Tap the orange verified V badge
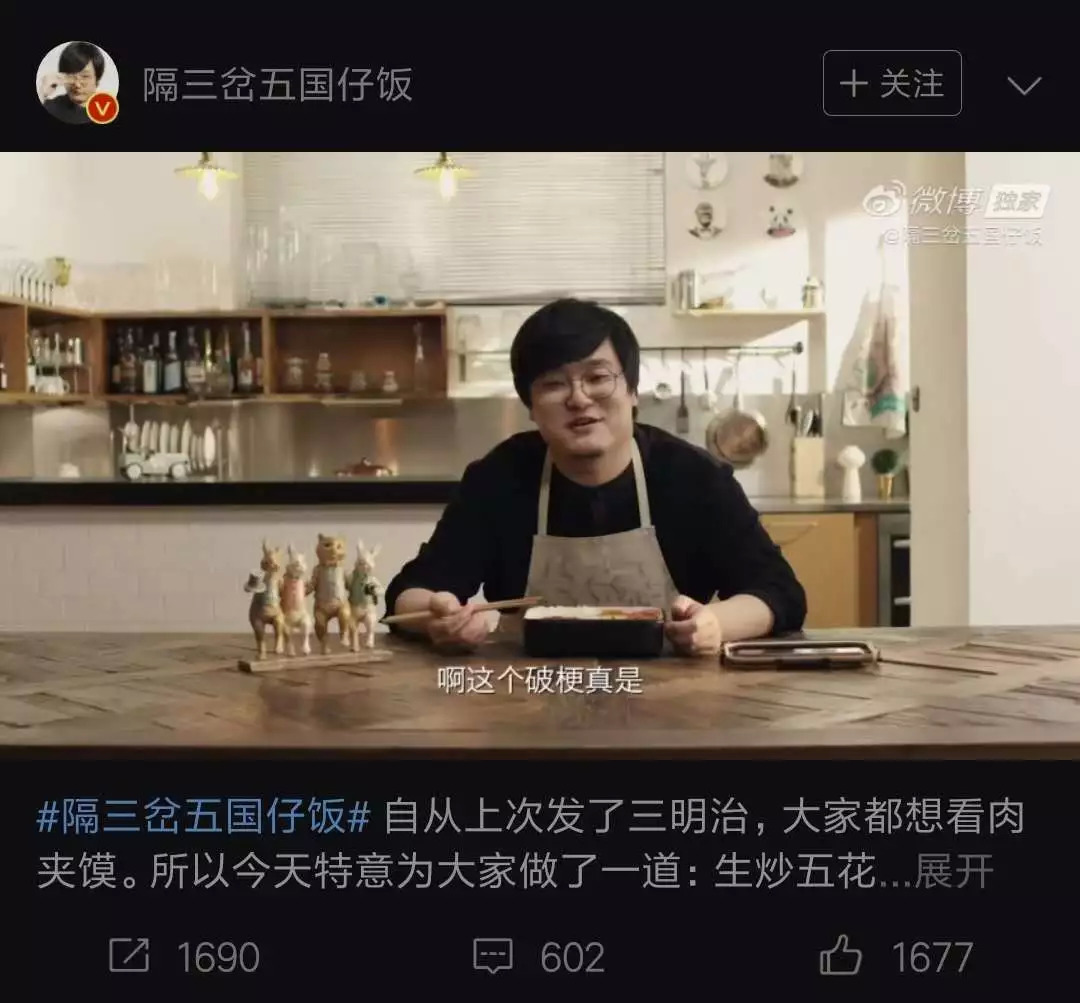Image resolution: width=1080 pixels, height=1003 pixels. click(103, 109)
